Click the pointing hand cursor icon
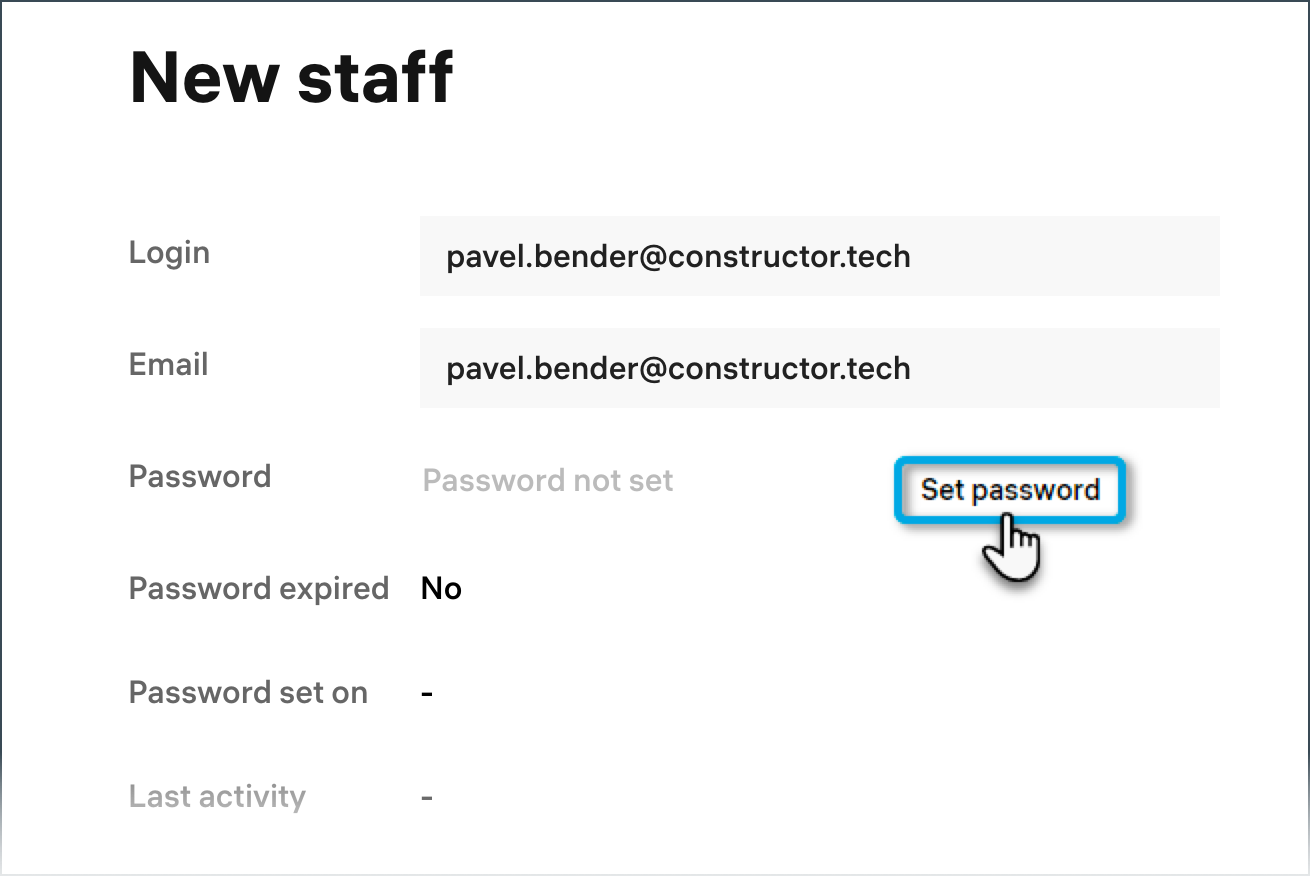The height and width of the screenshot is (876, 1310). coord(1012,546)
